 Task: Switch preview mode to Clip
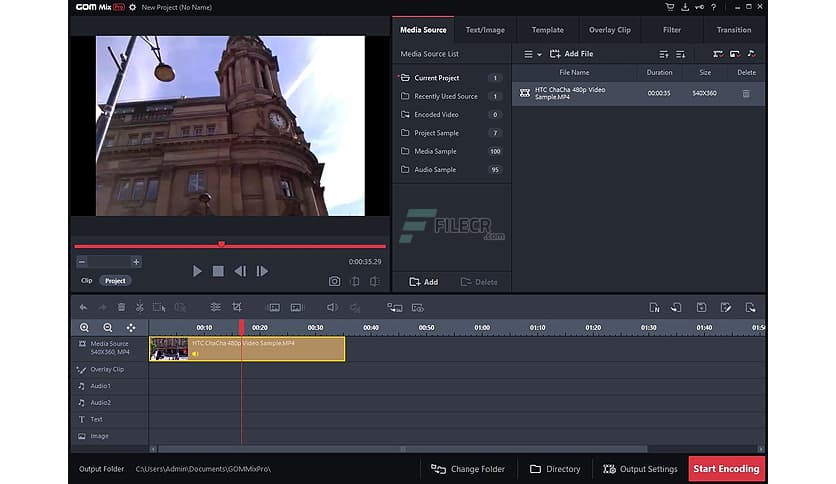click(x=86, y=280)
